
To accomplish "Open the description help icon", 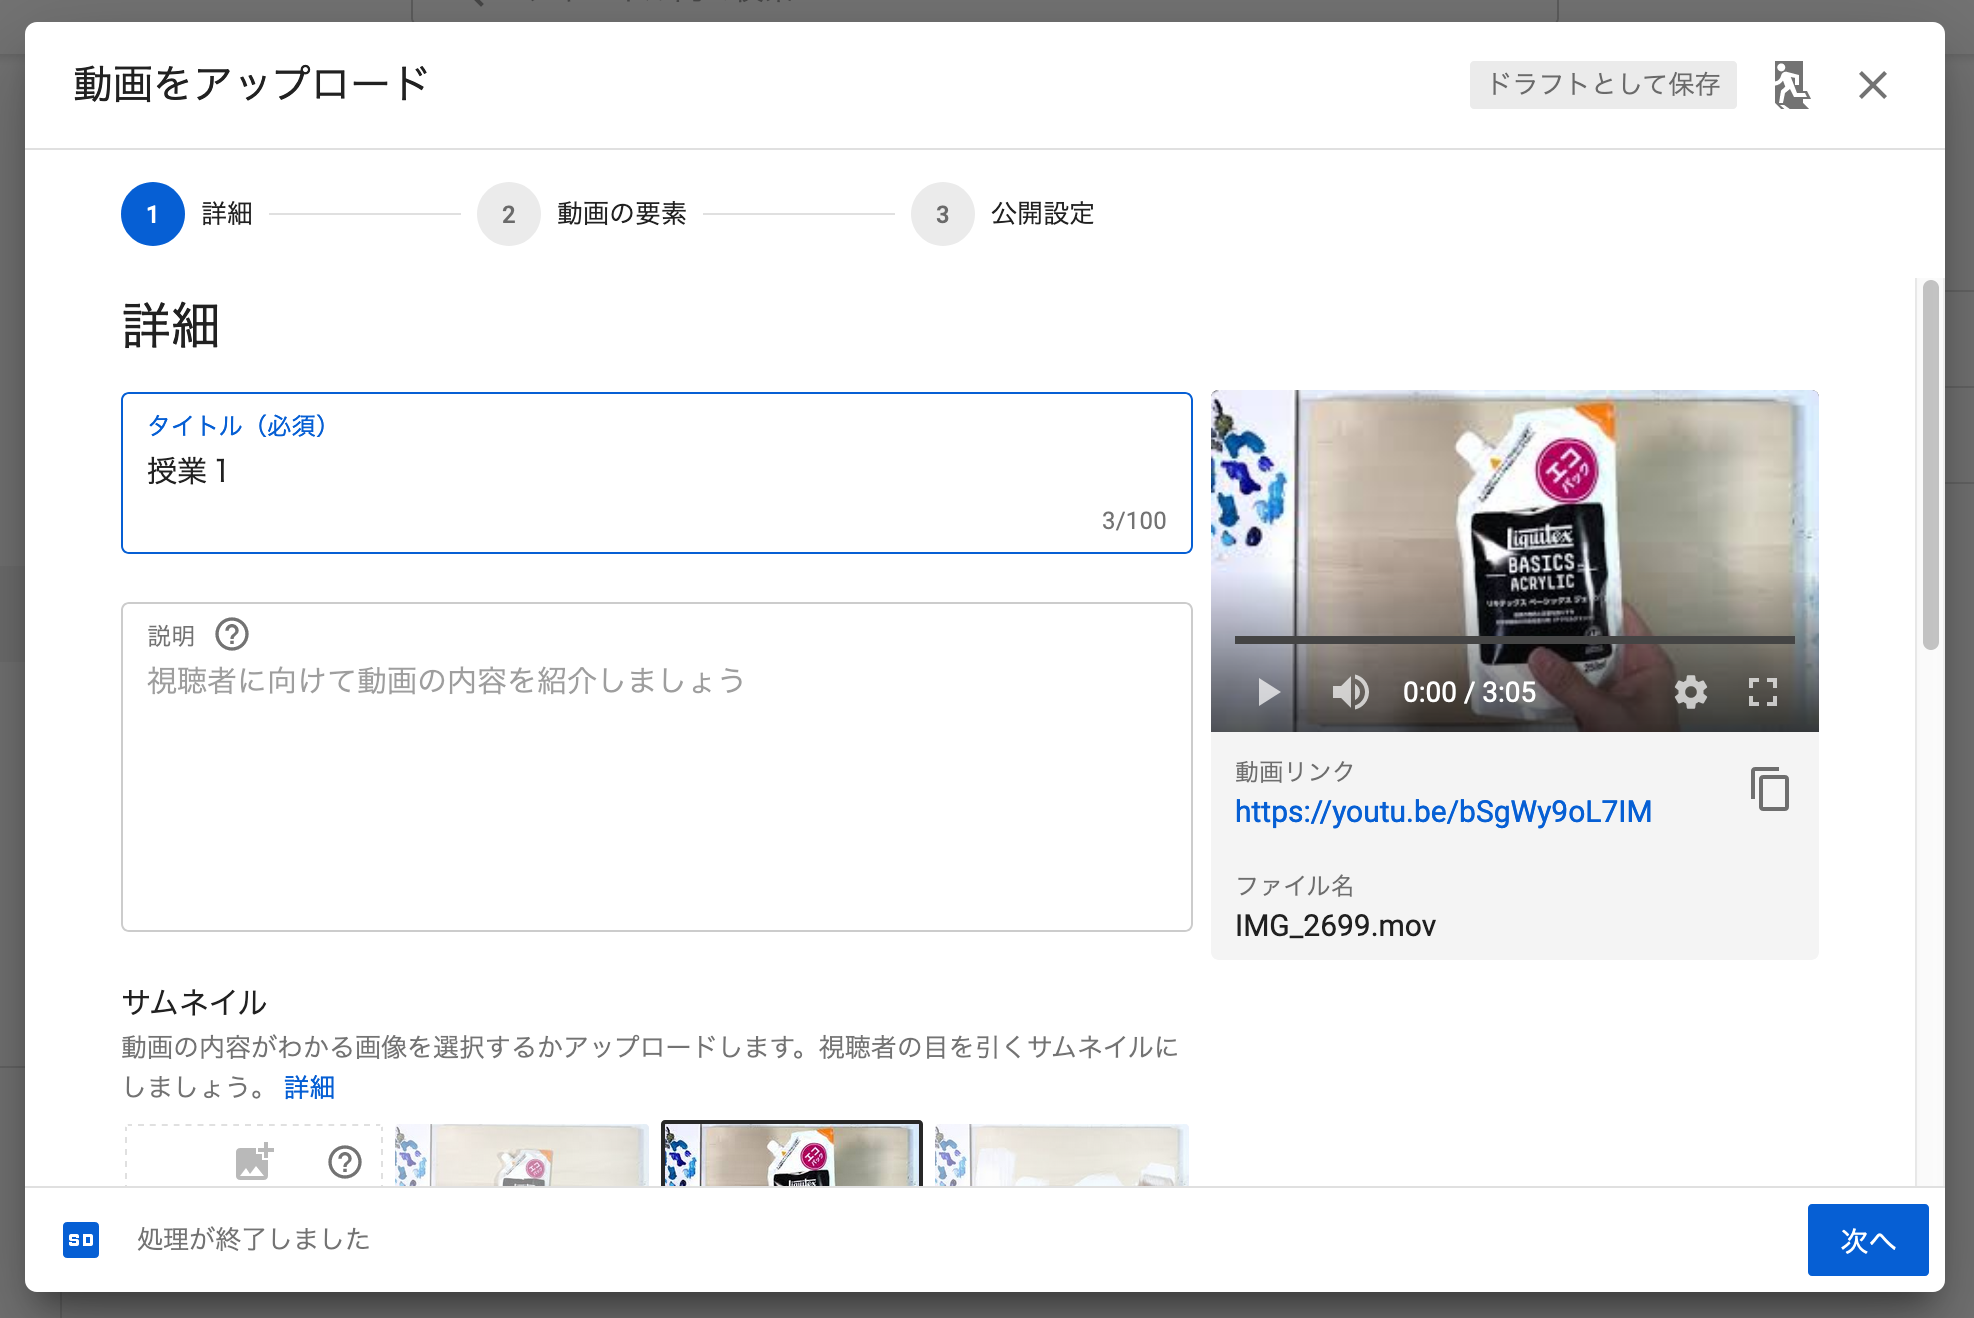I will 232,635.
